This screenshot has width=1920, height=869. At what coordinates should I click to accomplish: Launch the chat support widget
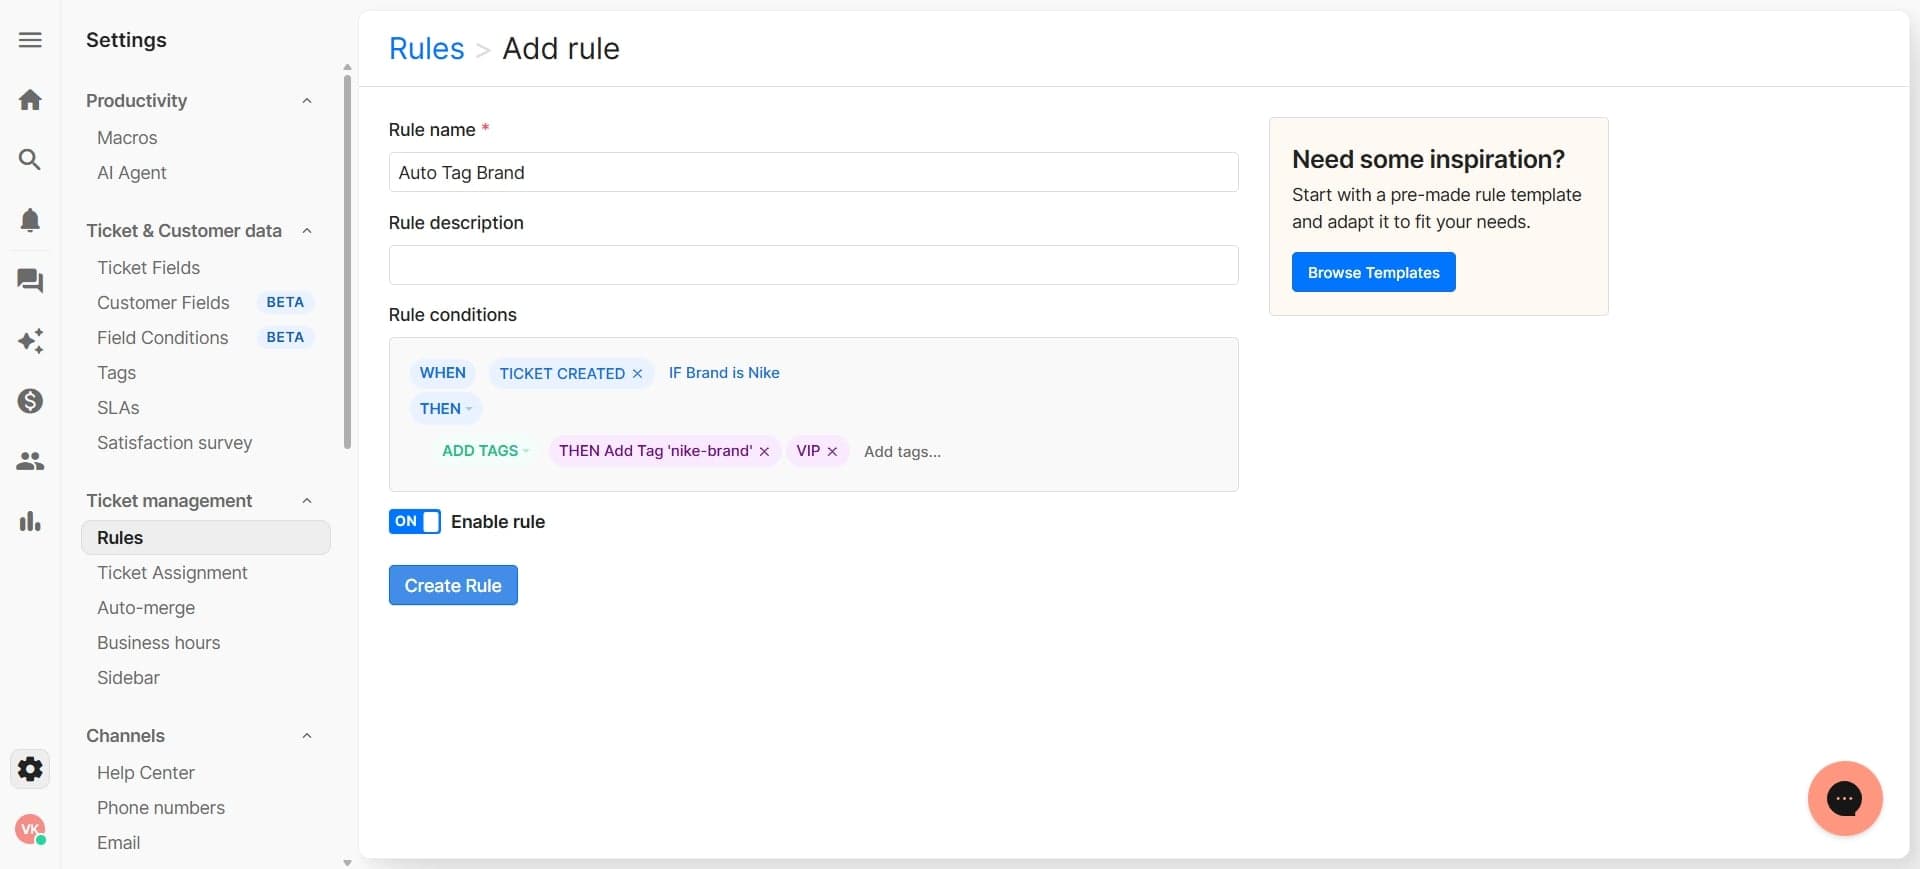coord(1844,798)
